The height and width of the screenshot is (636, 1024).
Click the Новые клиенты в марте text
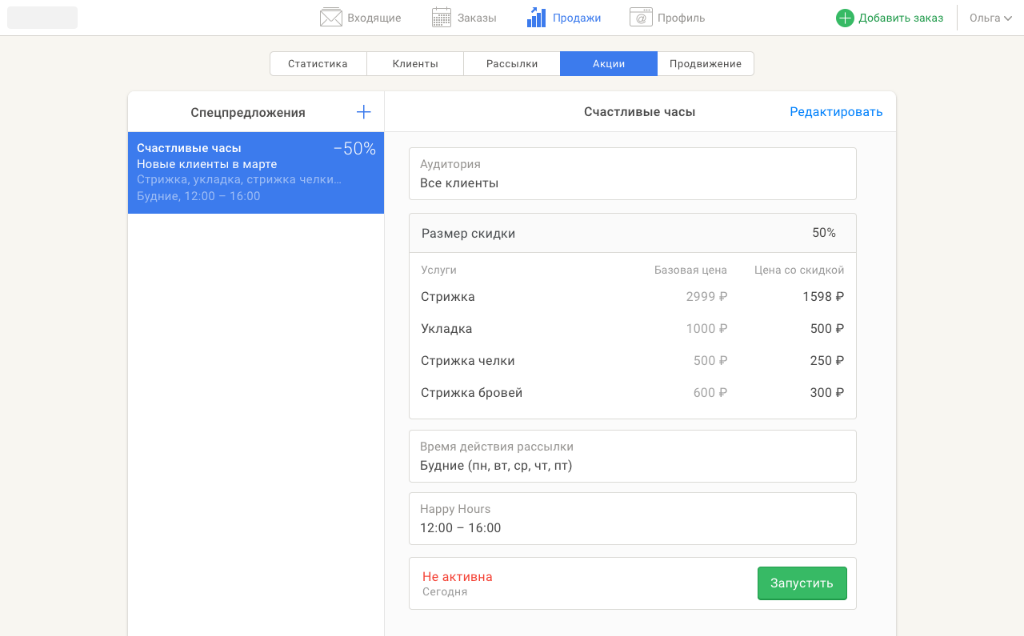point(206,164)
